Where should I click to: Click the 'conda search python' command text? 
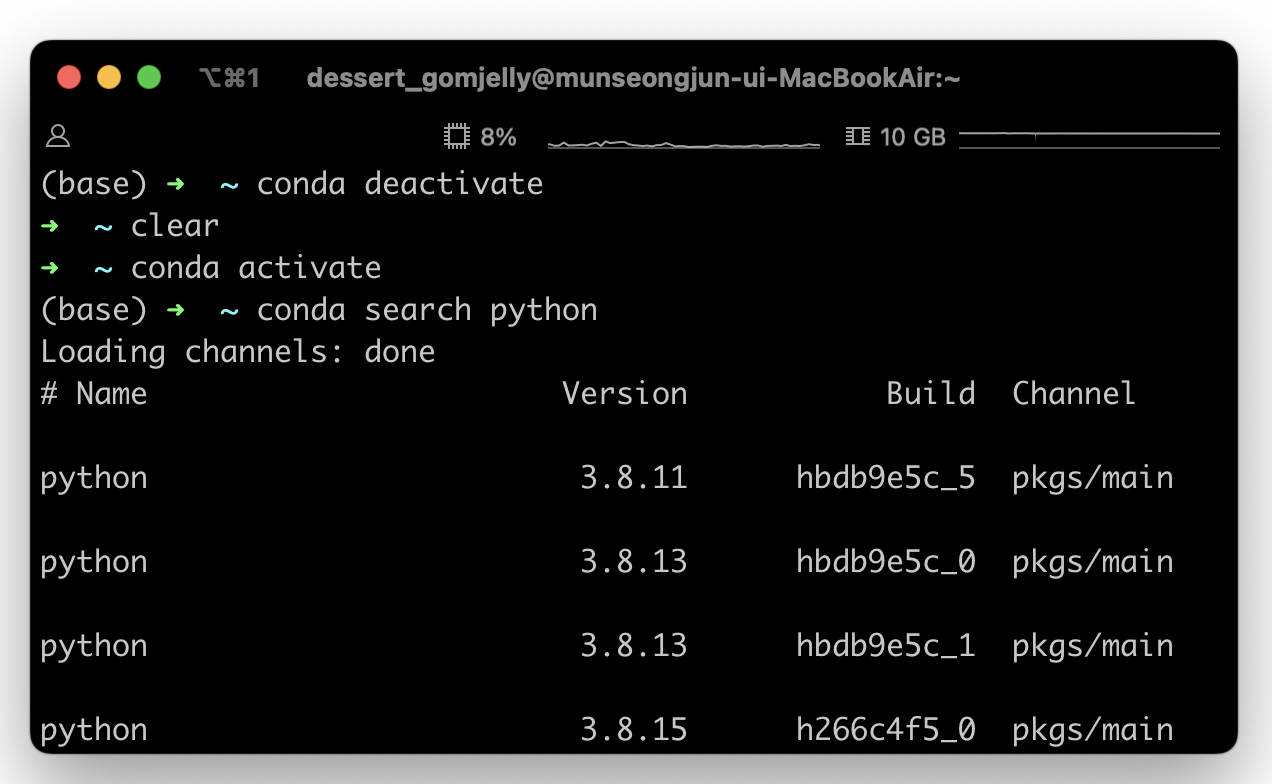(427, 310)
